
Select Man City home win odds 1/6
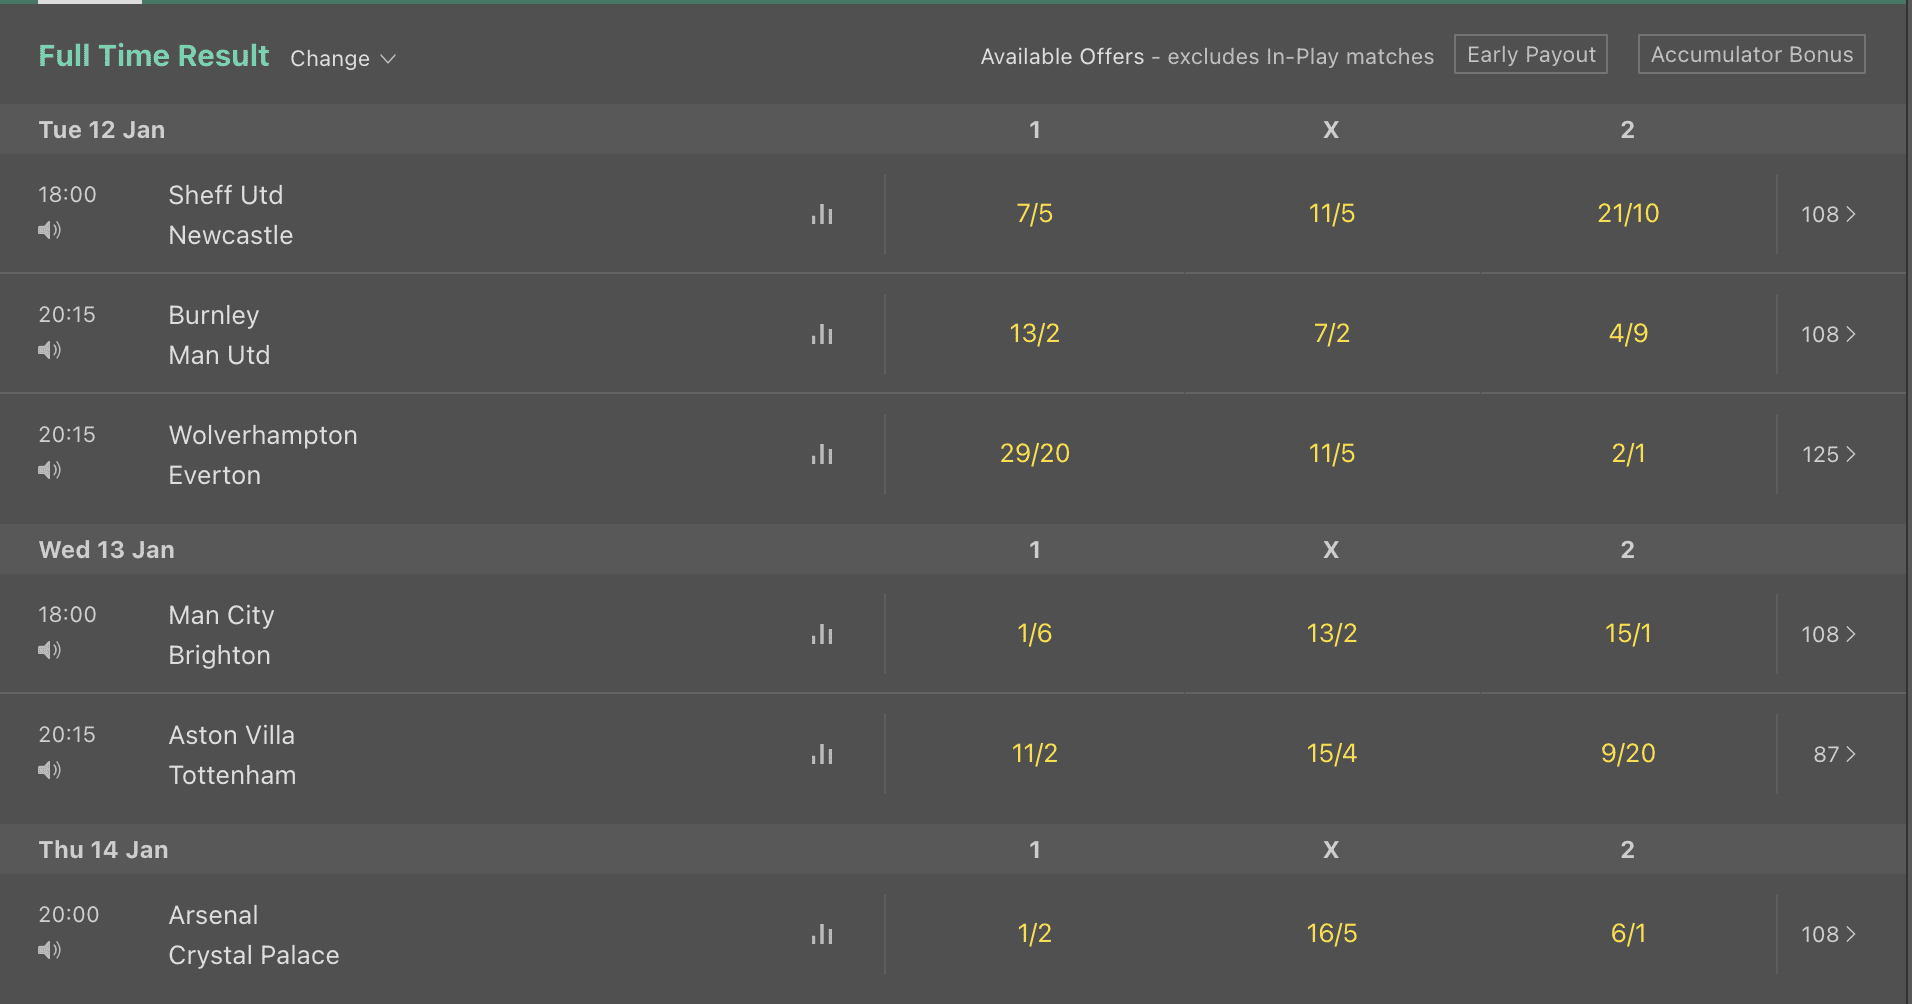1035,634
